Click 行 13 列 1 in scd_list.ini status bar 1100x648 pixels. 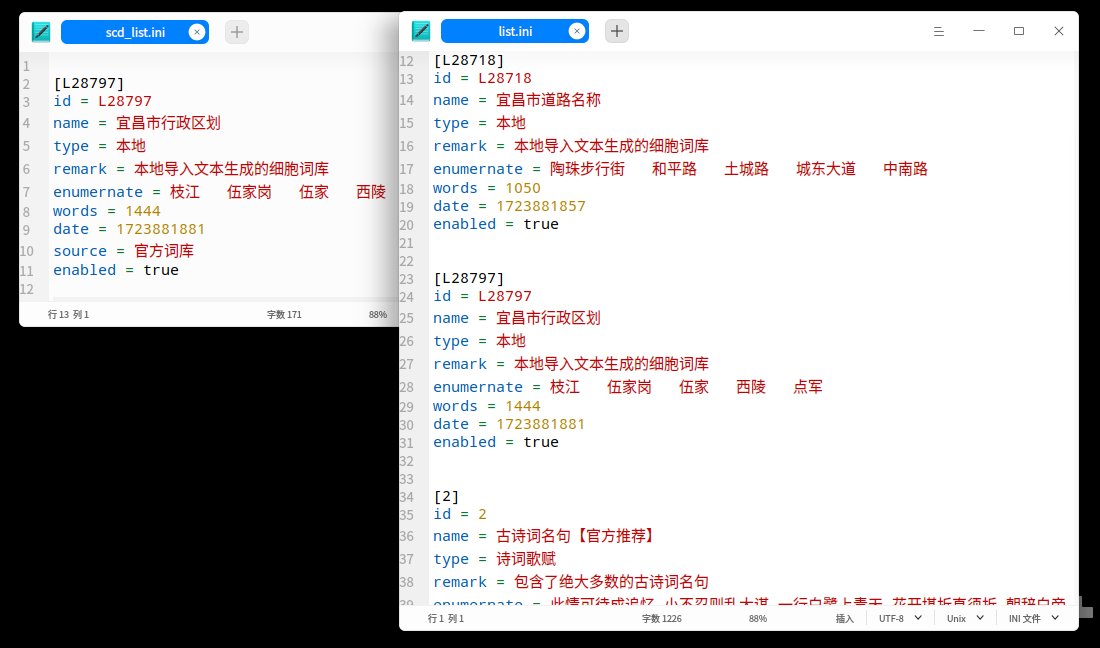click(68, 314)
